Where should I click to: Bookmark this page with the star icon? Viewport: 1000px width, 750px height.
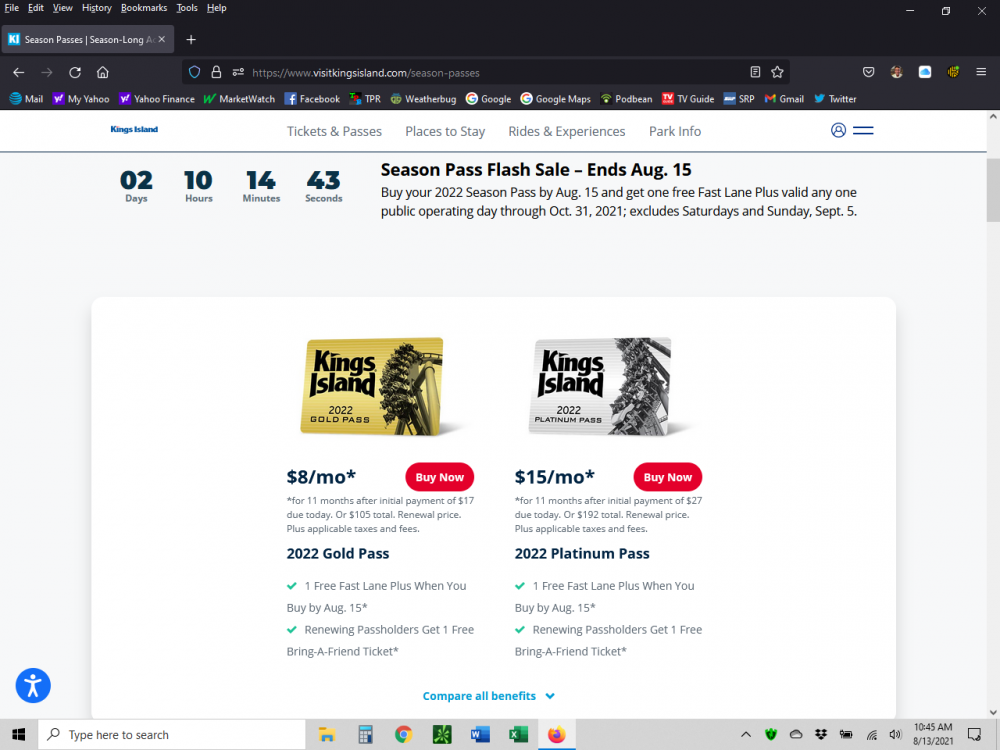[x=777, y=72]
